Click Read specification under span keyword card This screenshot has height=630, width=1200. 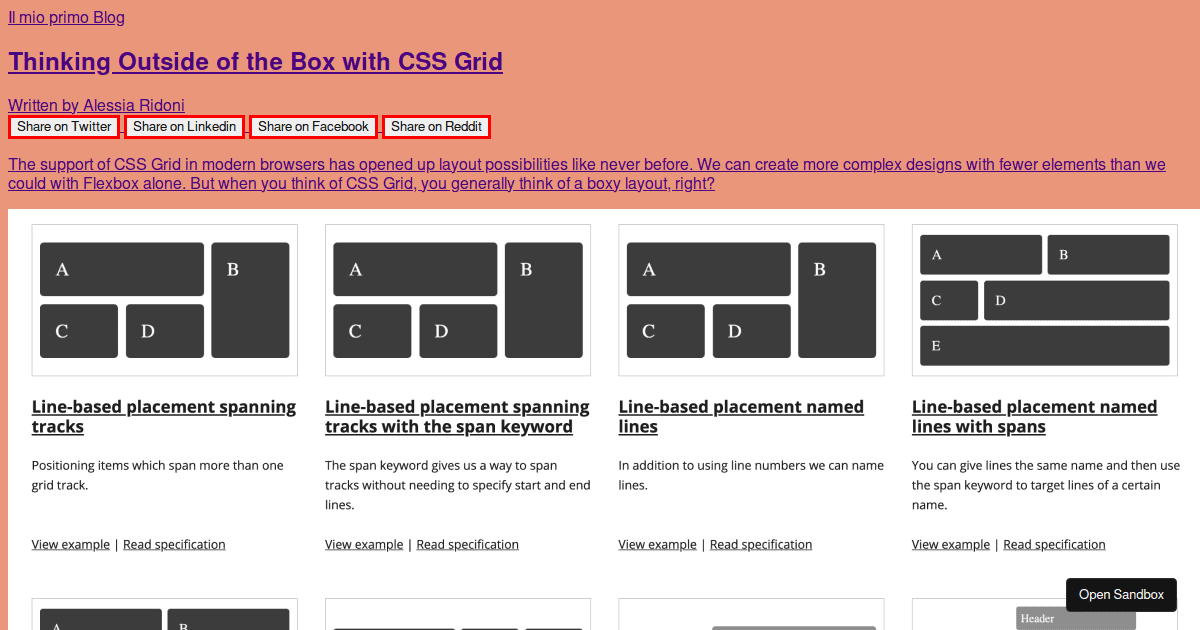point(467,544)
